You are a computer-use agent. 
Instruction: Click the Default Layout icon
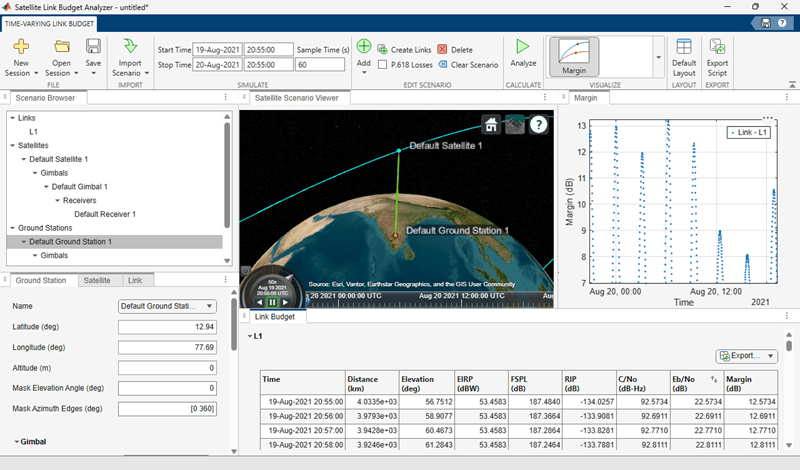pos(684,46)
